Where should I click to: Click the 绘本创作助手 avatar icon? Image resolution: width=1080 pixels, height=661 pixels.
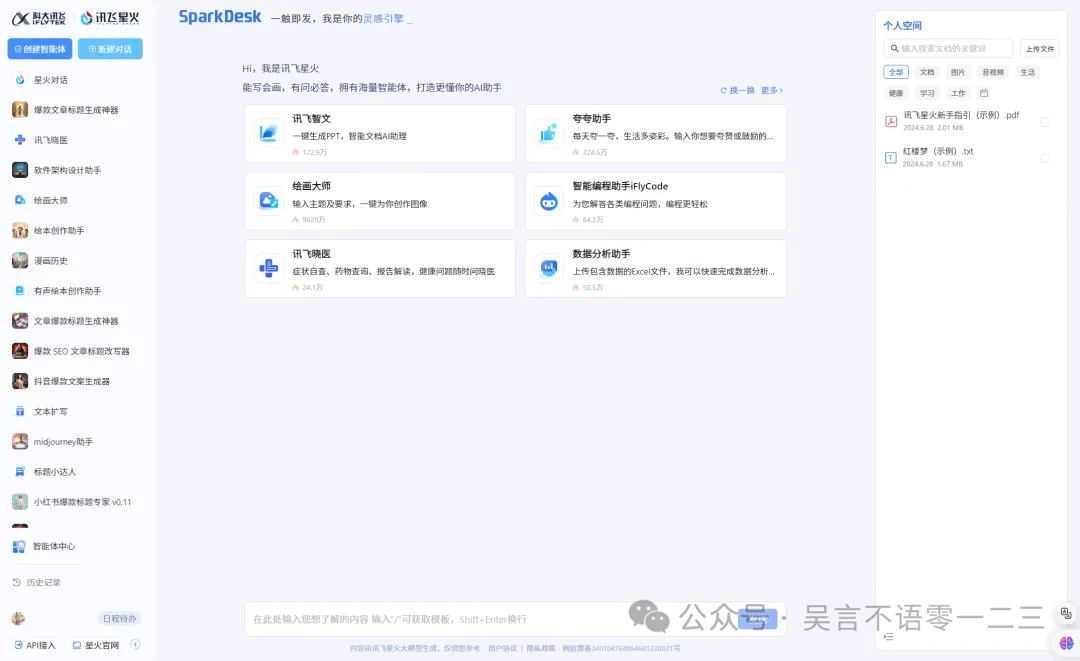[20, 231]
